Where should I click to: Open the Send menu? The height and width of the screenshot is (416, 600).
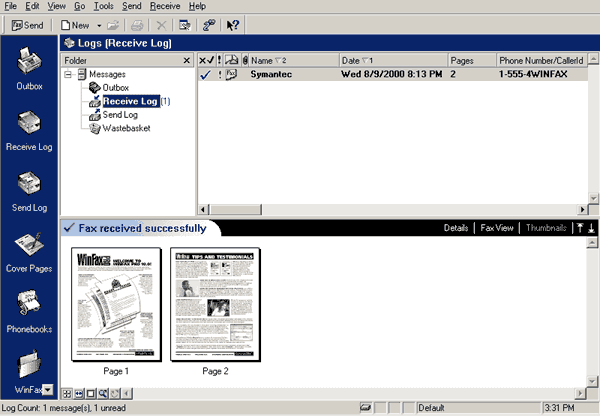132,6
